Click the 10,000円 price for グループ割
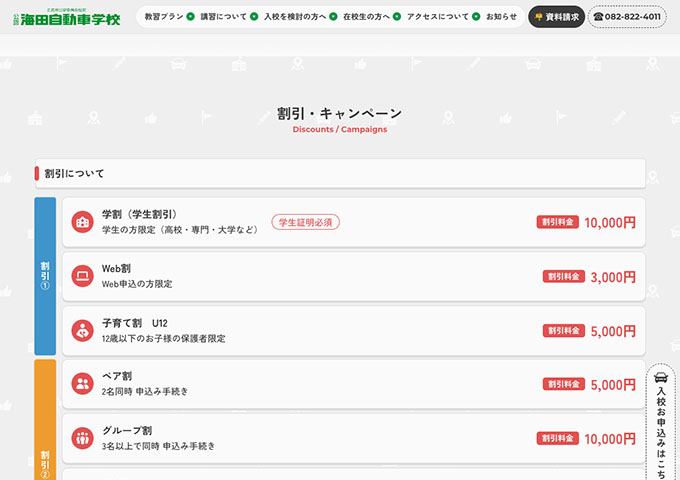 point(610,439)
